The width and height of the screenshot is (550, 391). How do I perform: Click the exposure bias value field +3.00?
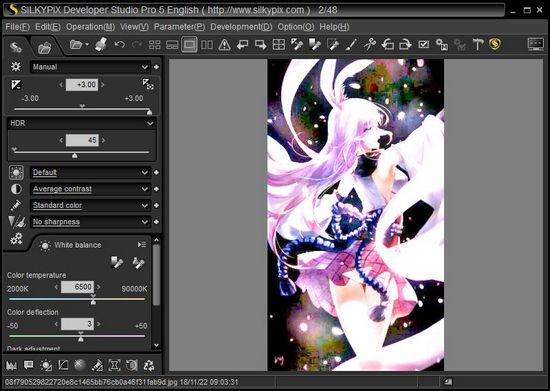(x=82, y=85)
